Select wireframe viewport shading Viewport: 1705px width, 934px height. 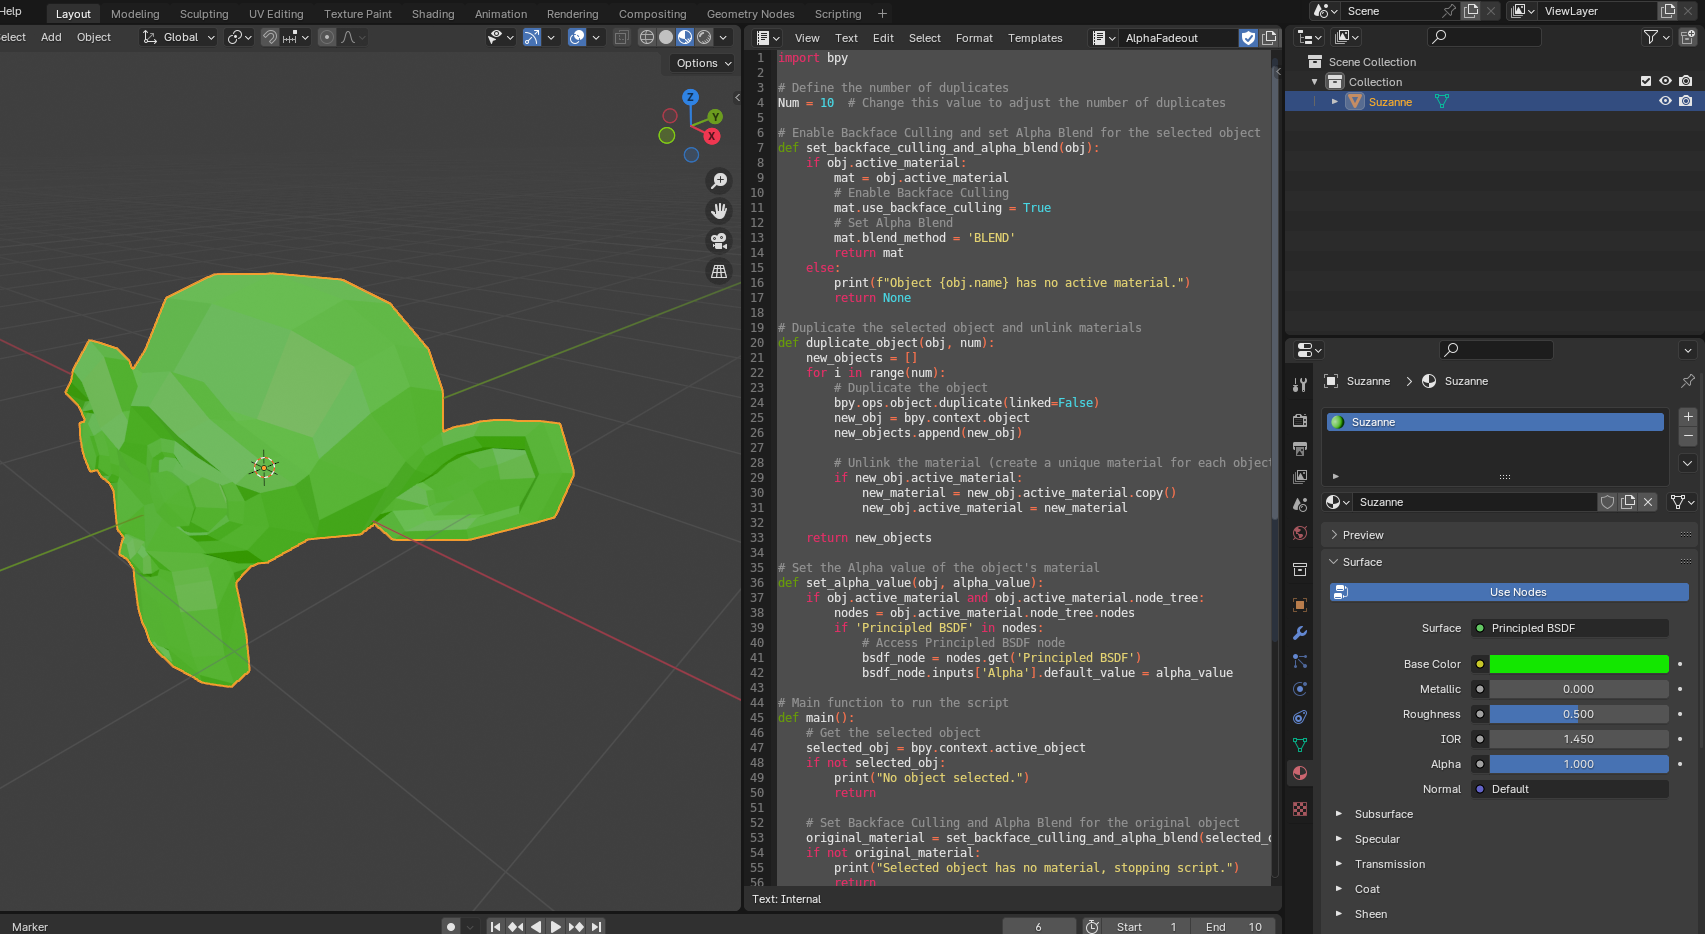coord(647,37)
